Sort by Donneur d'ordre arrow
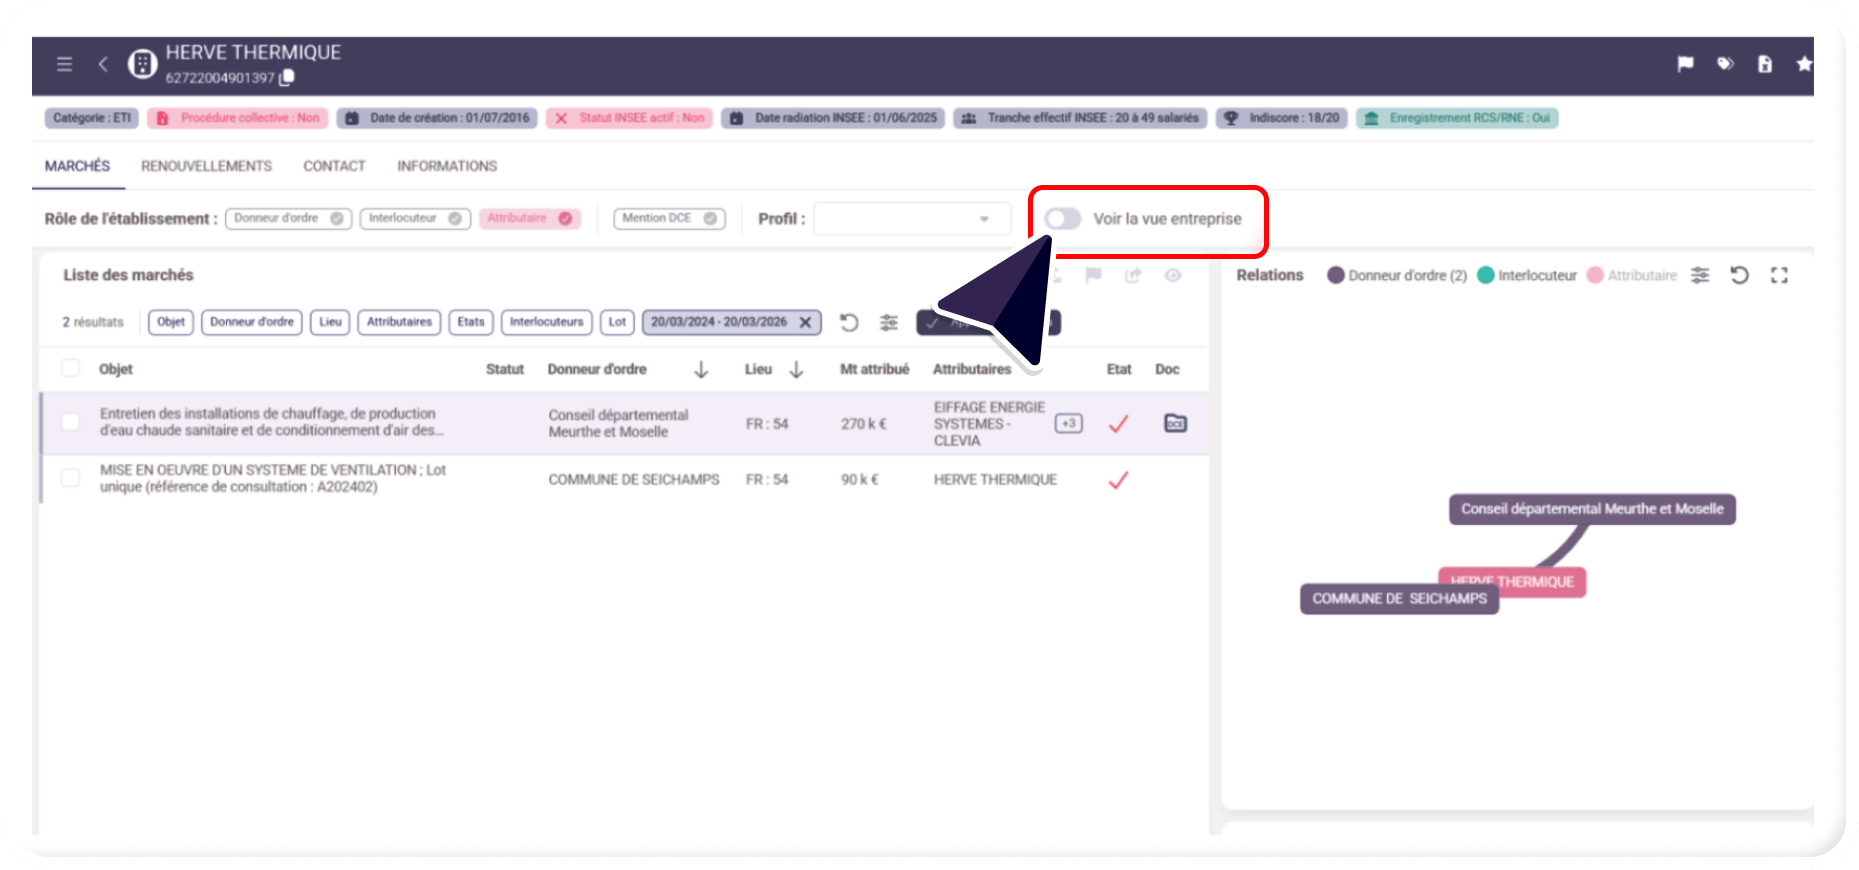This screenshot has width=1859, height=870. click(x=701, y=370)
